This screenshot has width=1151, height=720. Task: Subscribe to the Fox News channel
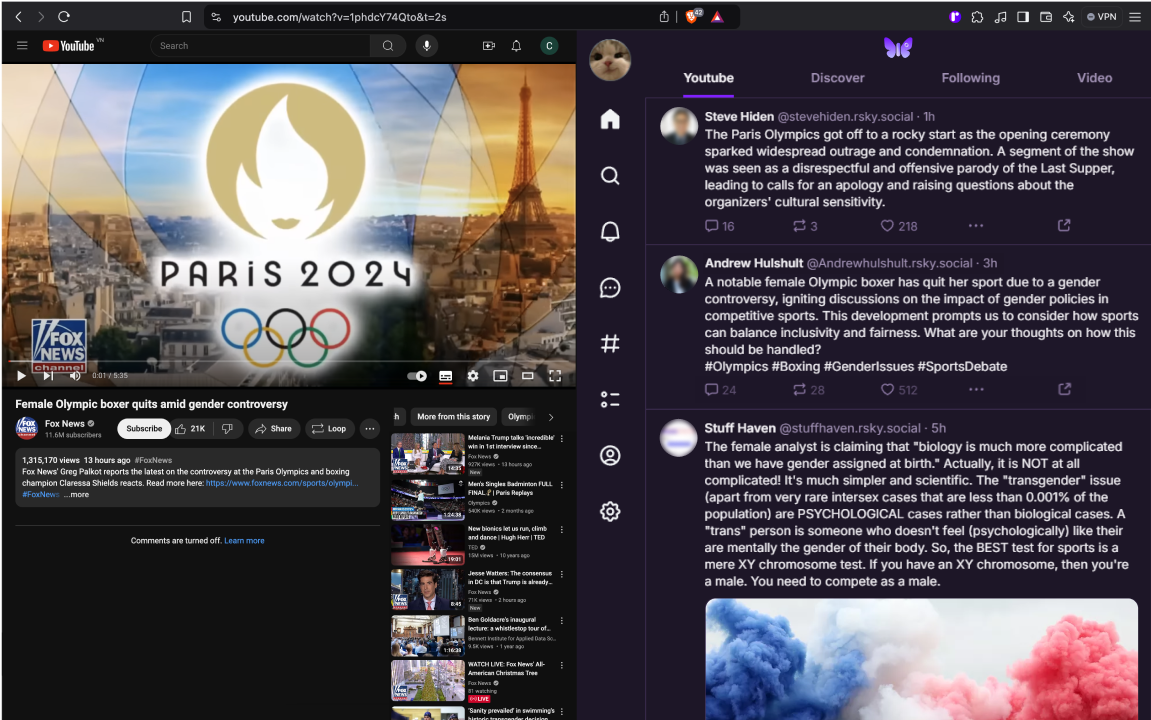click(x=144, y=429)
